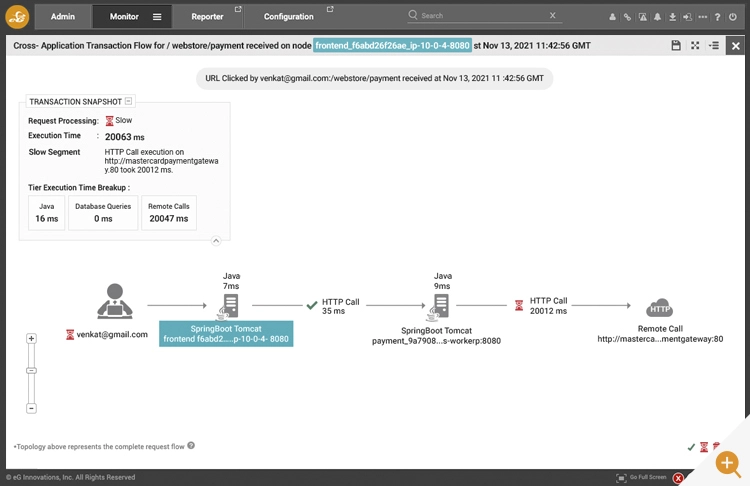Click the HTTP Call 20012 ms label
Viewport: 750px width, 486px height.
click(x=548, y=306)
